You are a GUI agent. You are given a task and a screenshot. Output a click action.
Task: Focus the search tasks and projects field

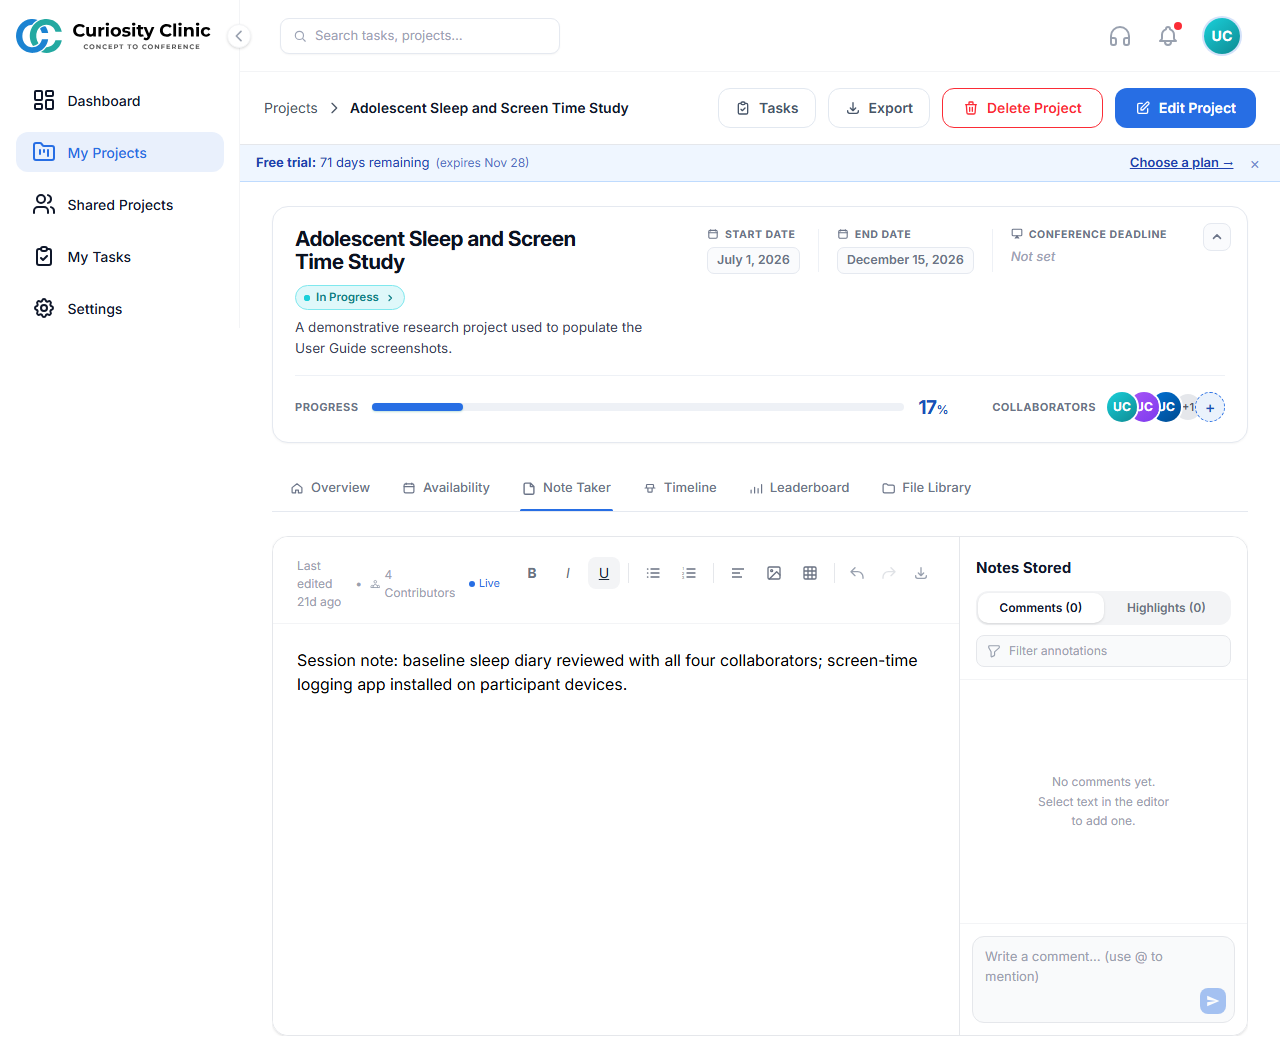[x=420, y=36]
